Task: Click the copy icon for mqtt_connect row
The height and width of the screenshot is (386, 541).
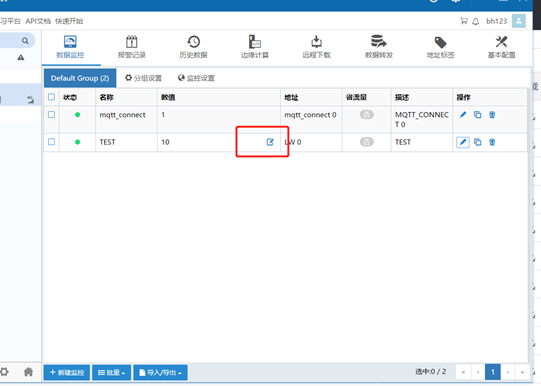Action: 478,115
